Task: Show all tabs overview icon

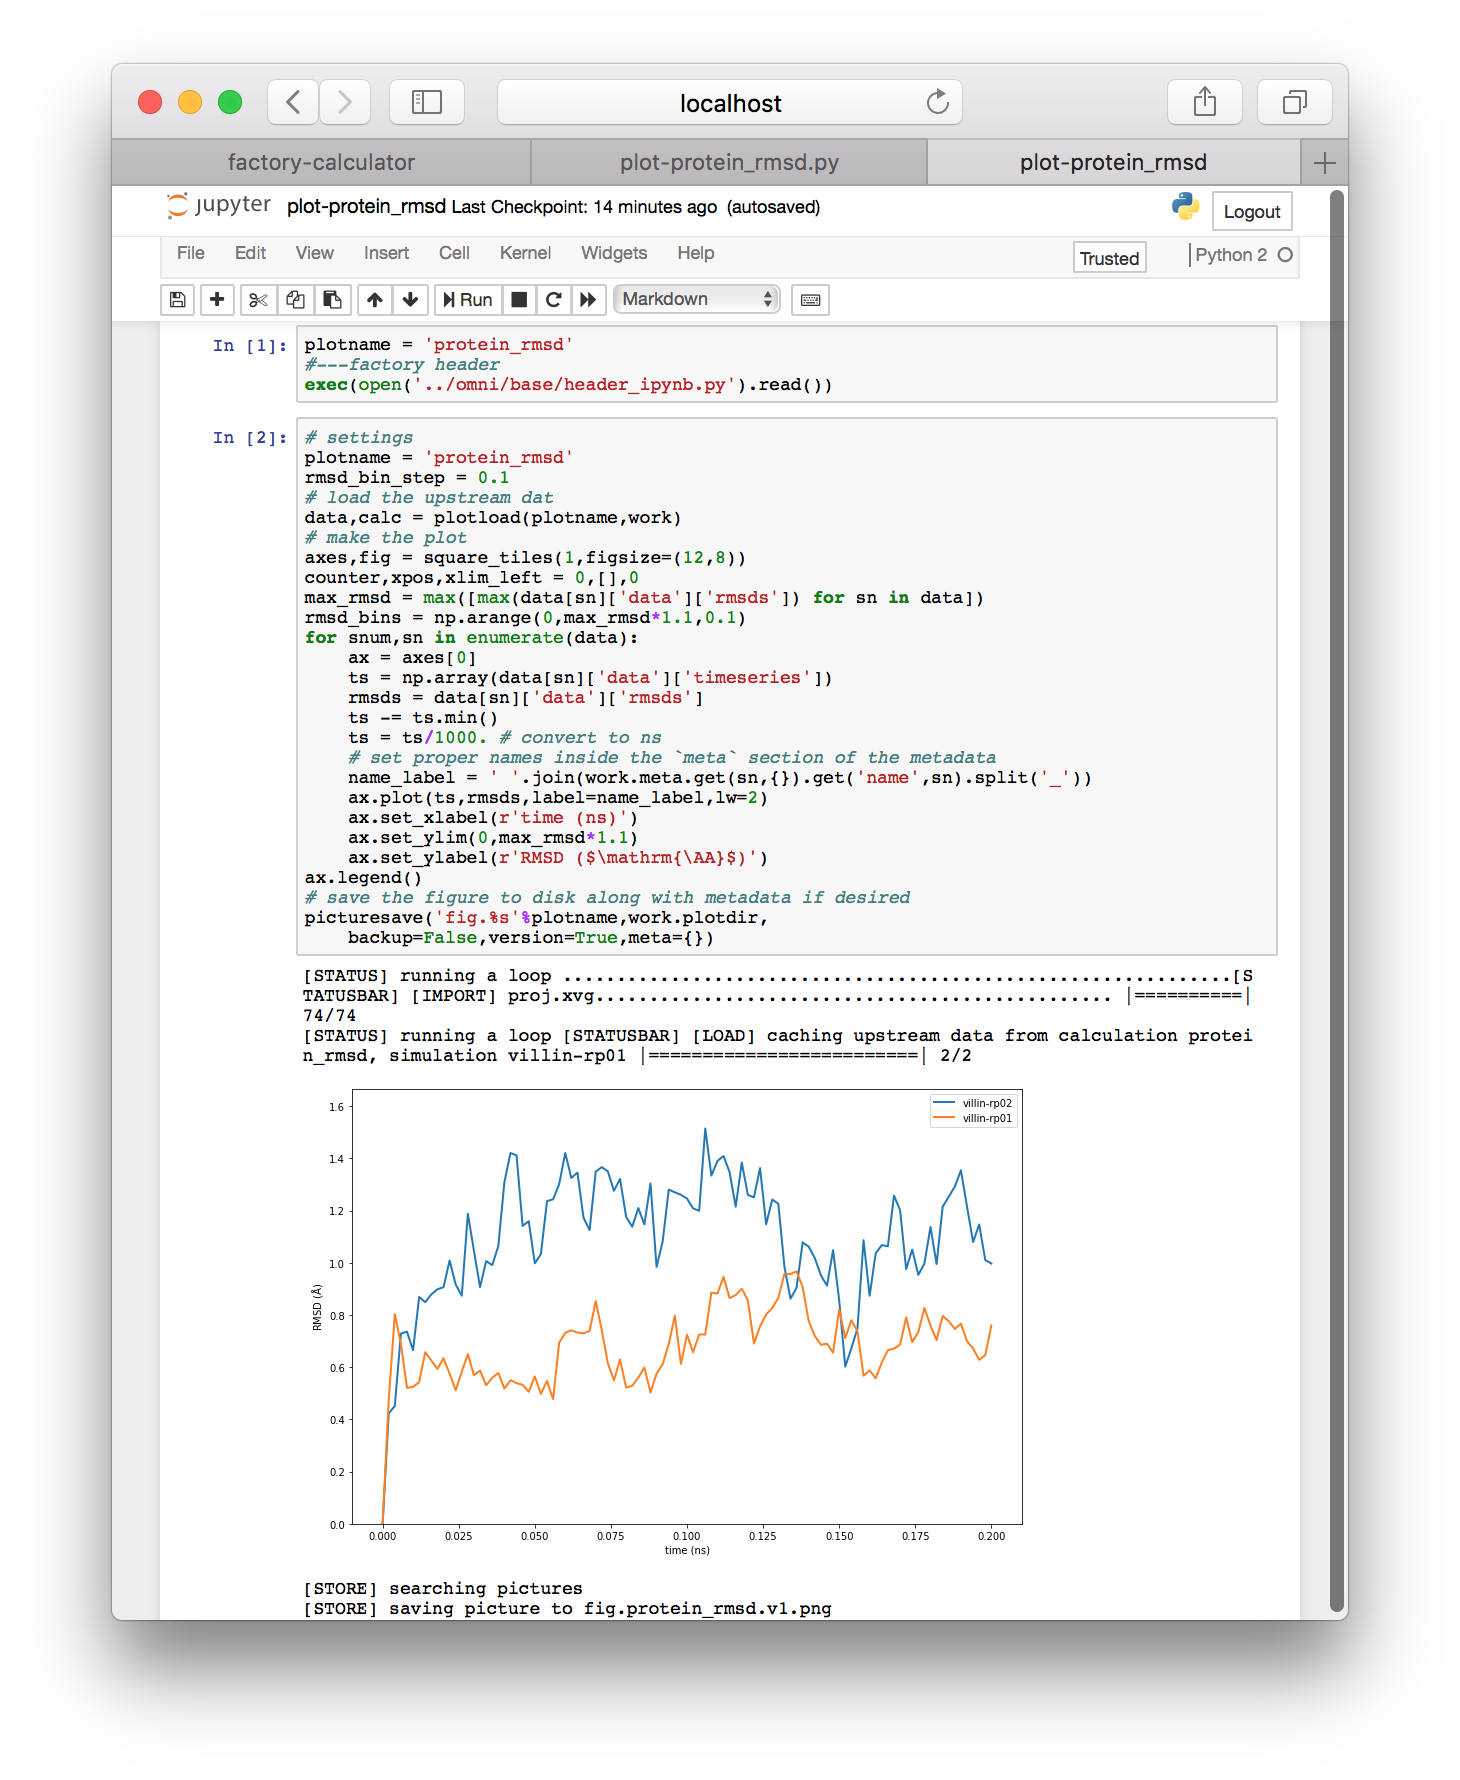Action: (1295, 102)
